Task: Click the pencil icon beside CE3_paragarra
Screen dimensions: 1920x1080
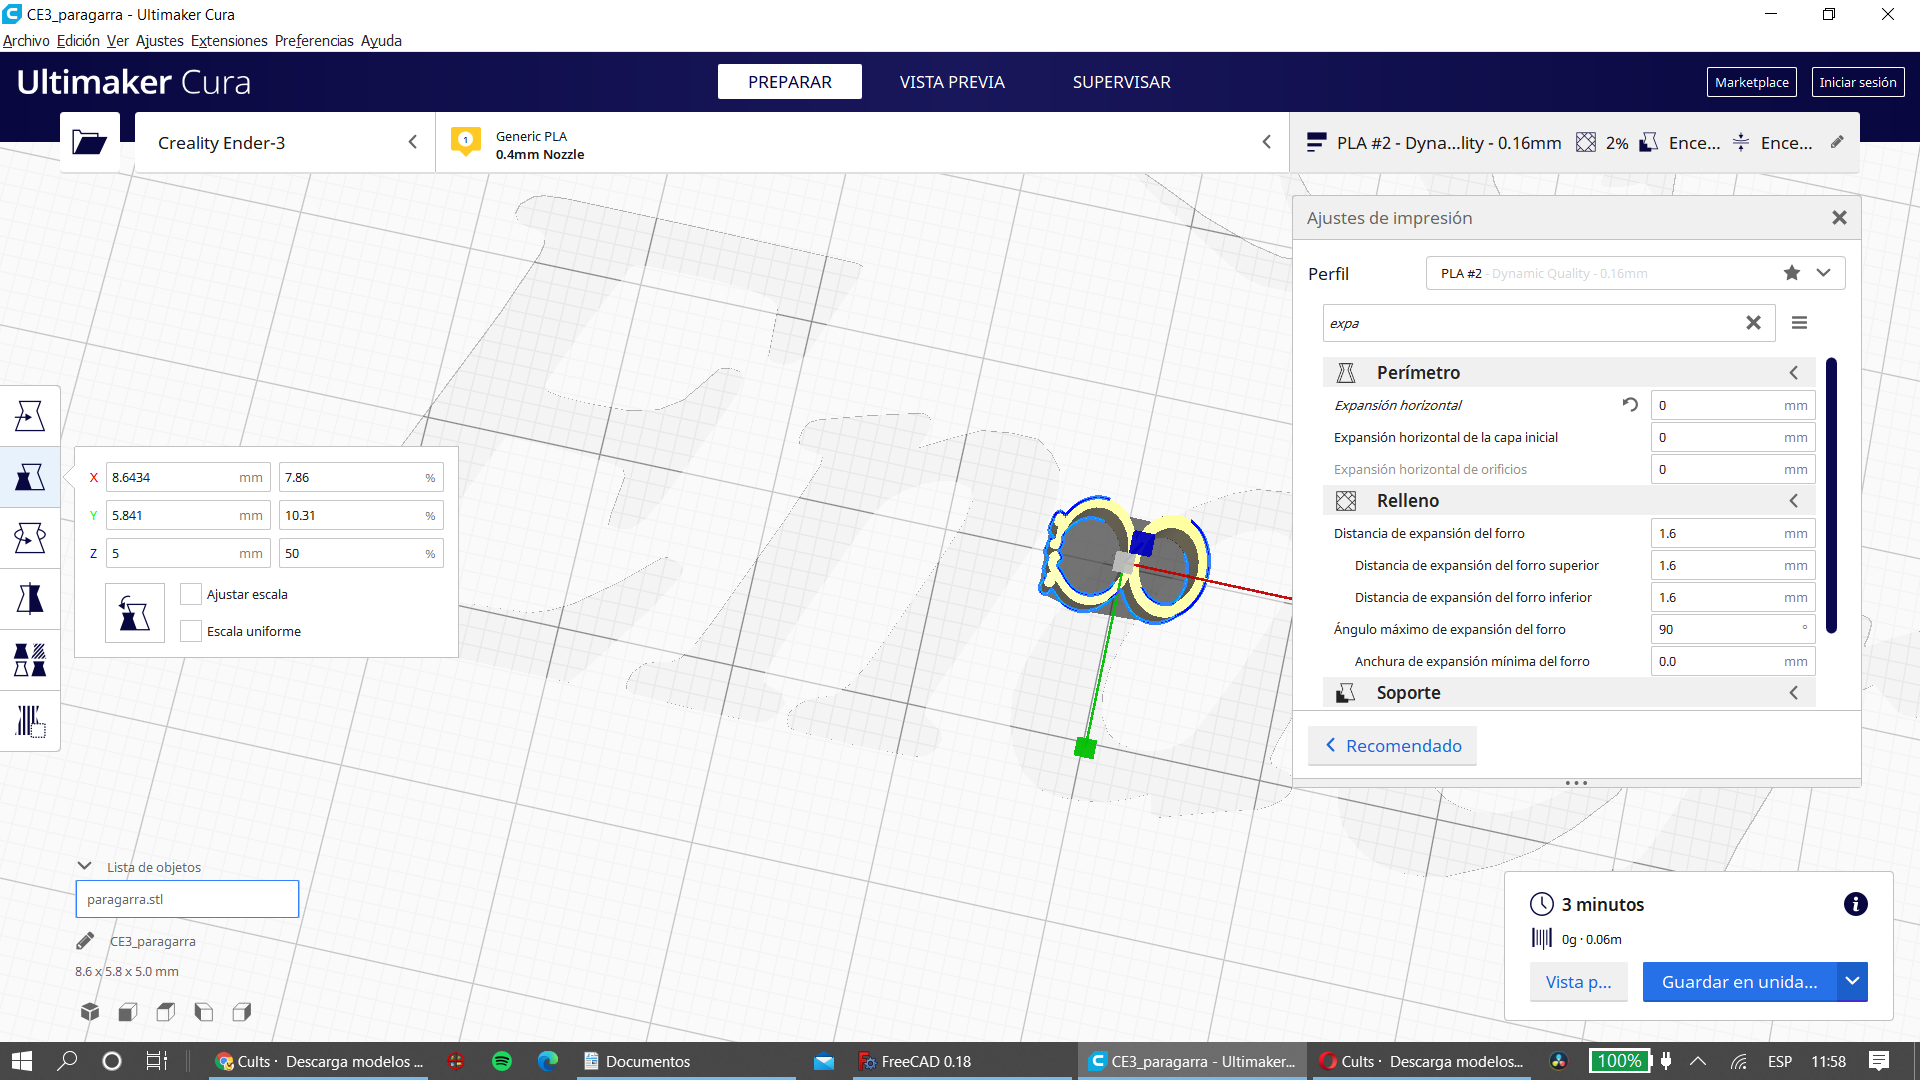Action: [x=85, y=941]
